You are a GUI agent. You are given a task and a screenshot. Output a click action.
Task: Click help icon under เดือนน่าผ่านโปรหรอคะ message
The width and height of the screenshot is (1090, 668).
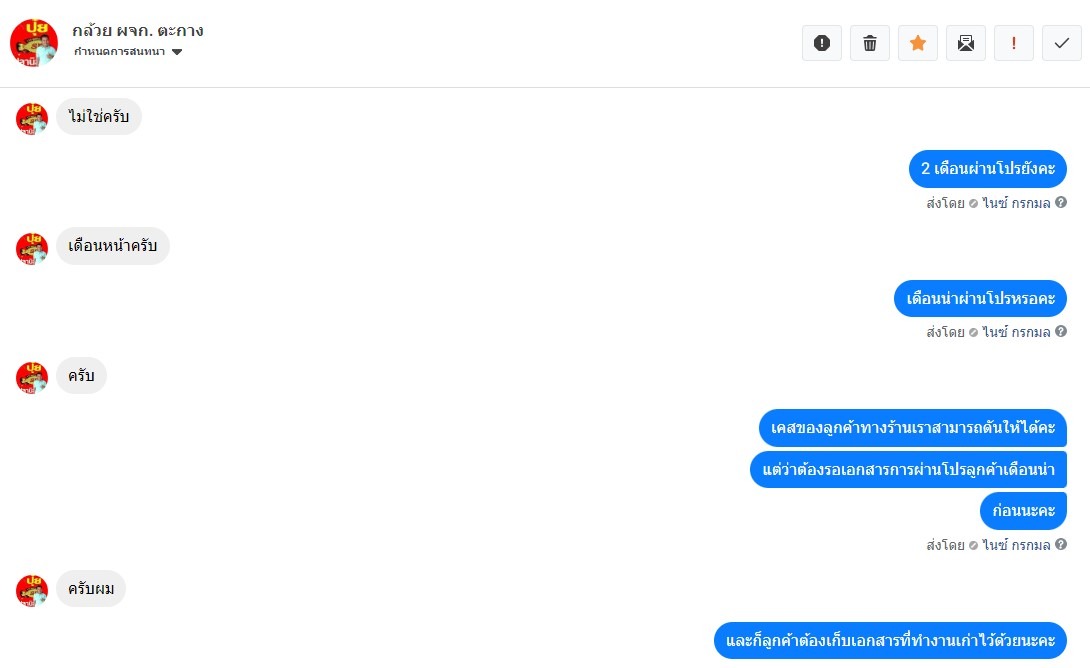coord(1061,332)
